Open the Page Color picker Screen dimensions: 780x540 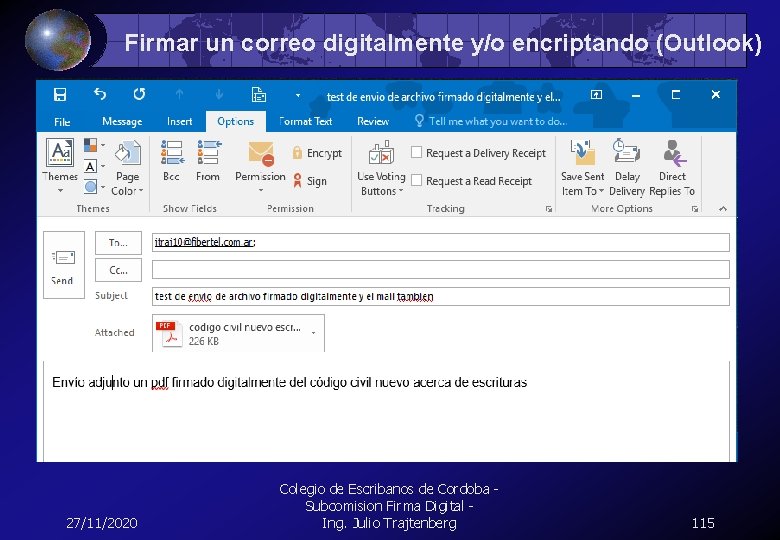pos(127,168)
